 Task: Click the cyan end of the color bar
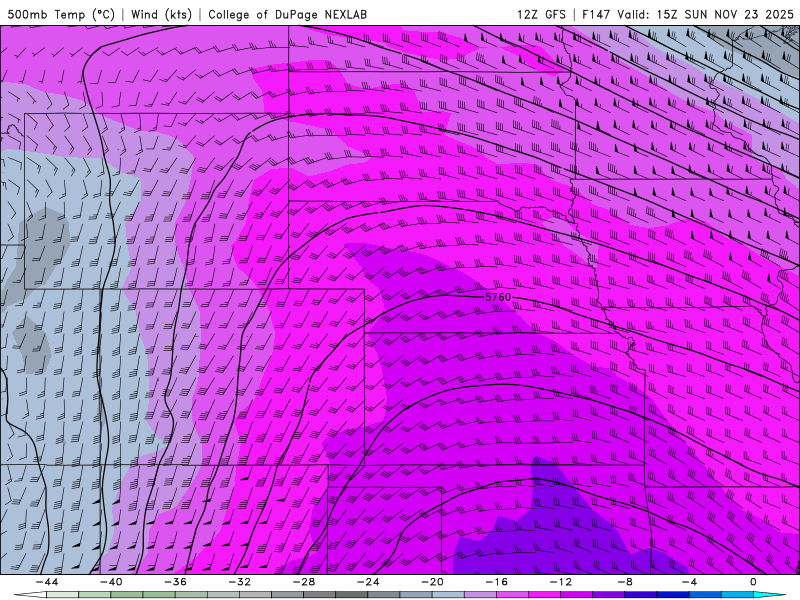(770, 595)
